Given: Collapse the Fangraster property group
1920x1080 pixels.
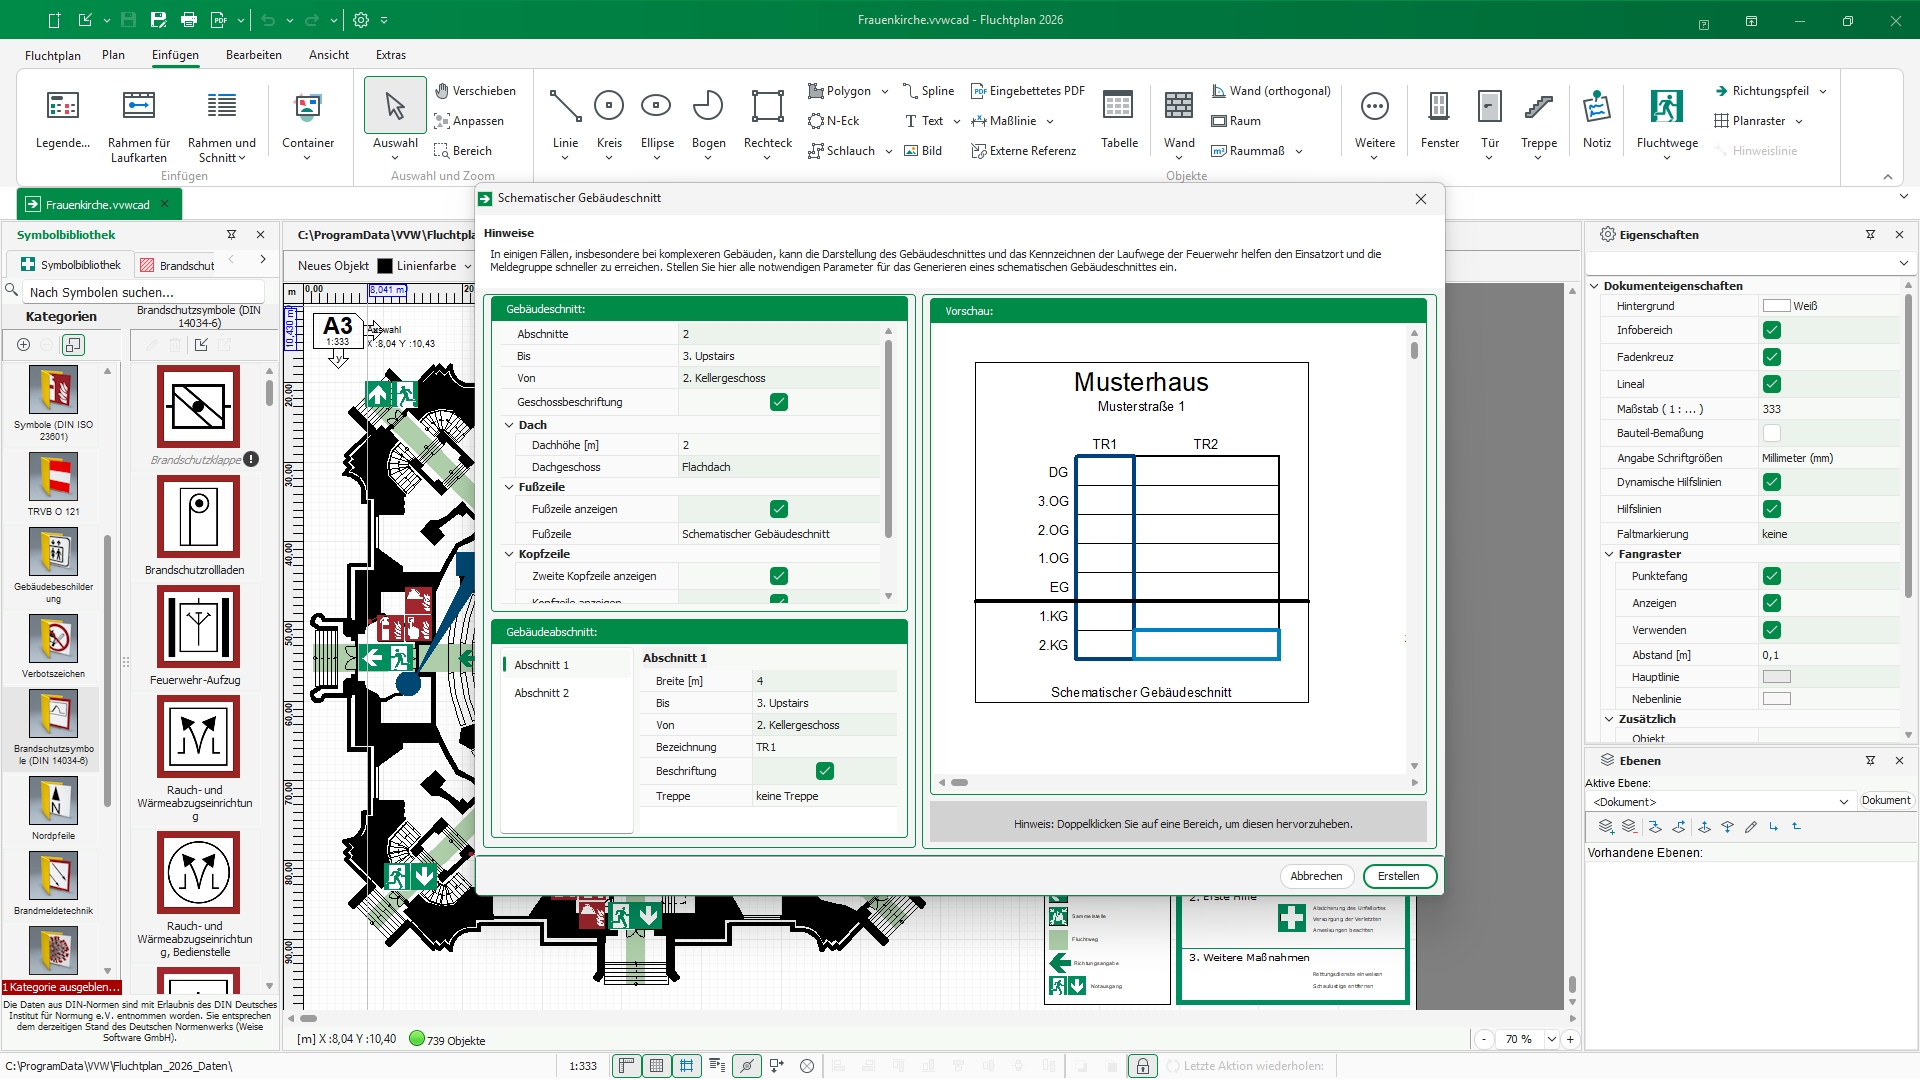Looking at the screenshot, I should [1609, 554].
